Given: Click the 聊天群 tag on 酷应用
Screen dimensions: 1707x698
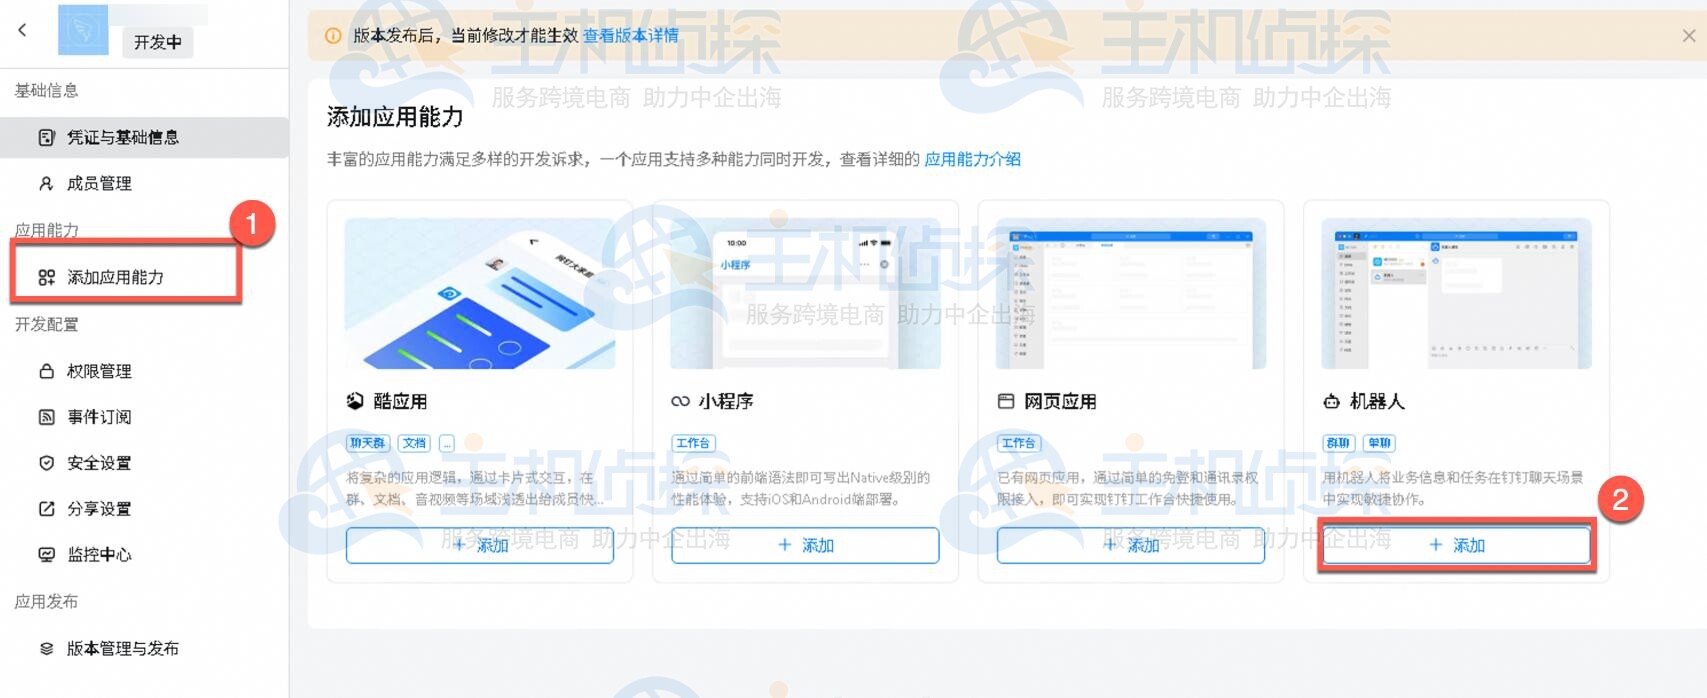Looking at the screenshot, I should pyautogui.click(x=368, y=443).
